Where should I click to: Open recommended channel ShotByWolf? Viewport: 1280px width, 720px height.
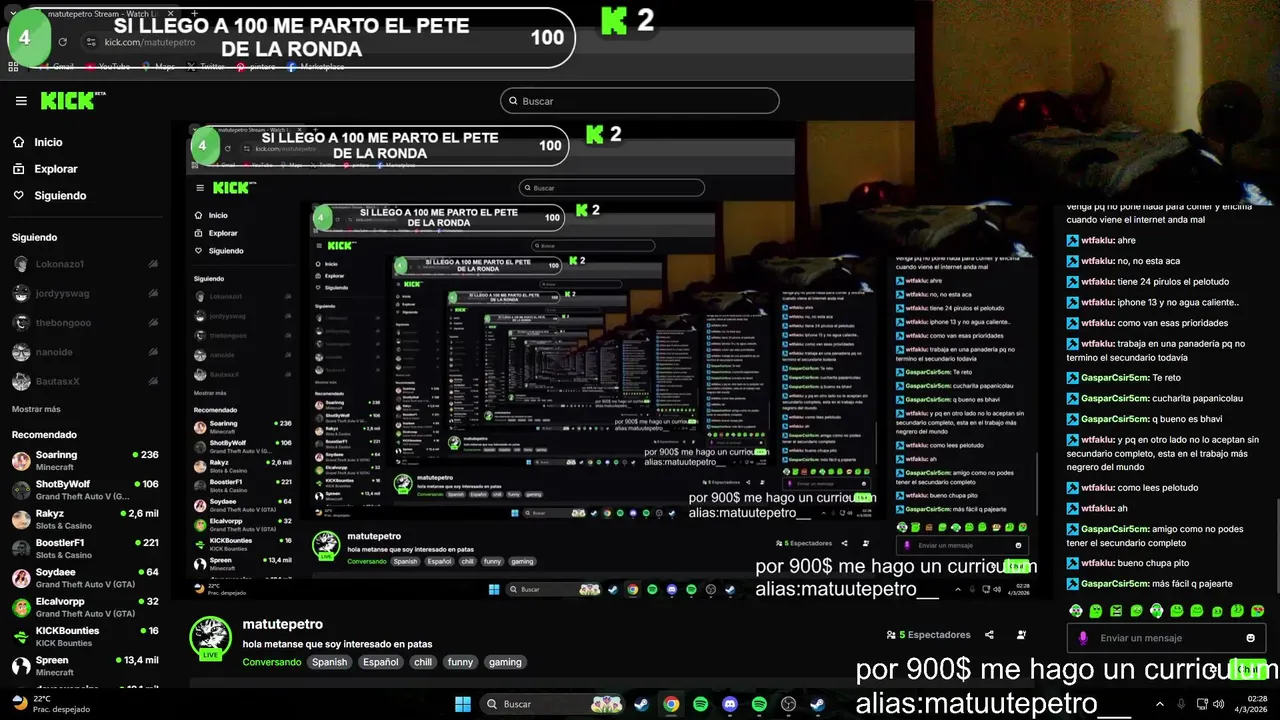point(85,490)
